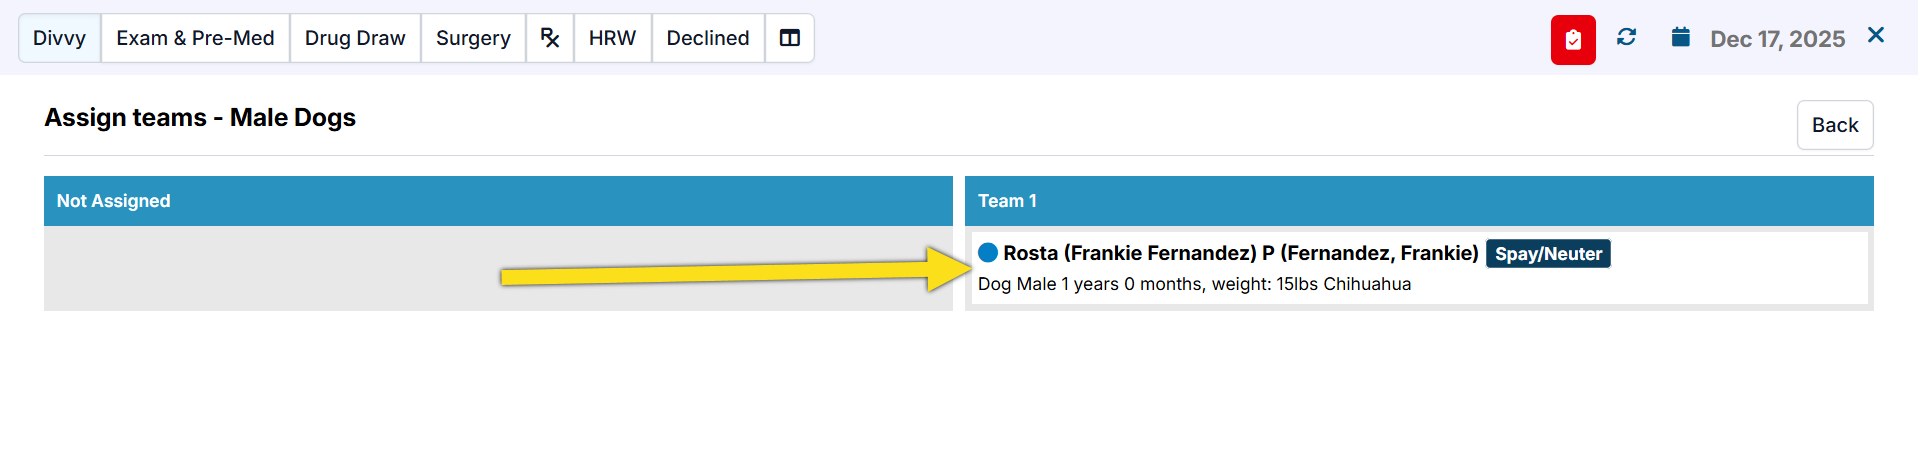
Task: Click the red clipboard check icon
Action: pyautogui.click(x=1573, y=40)
